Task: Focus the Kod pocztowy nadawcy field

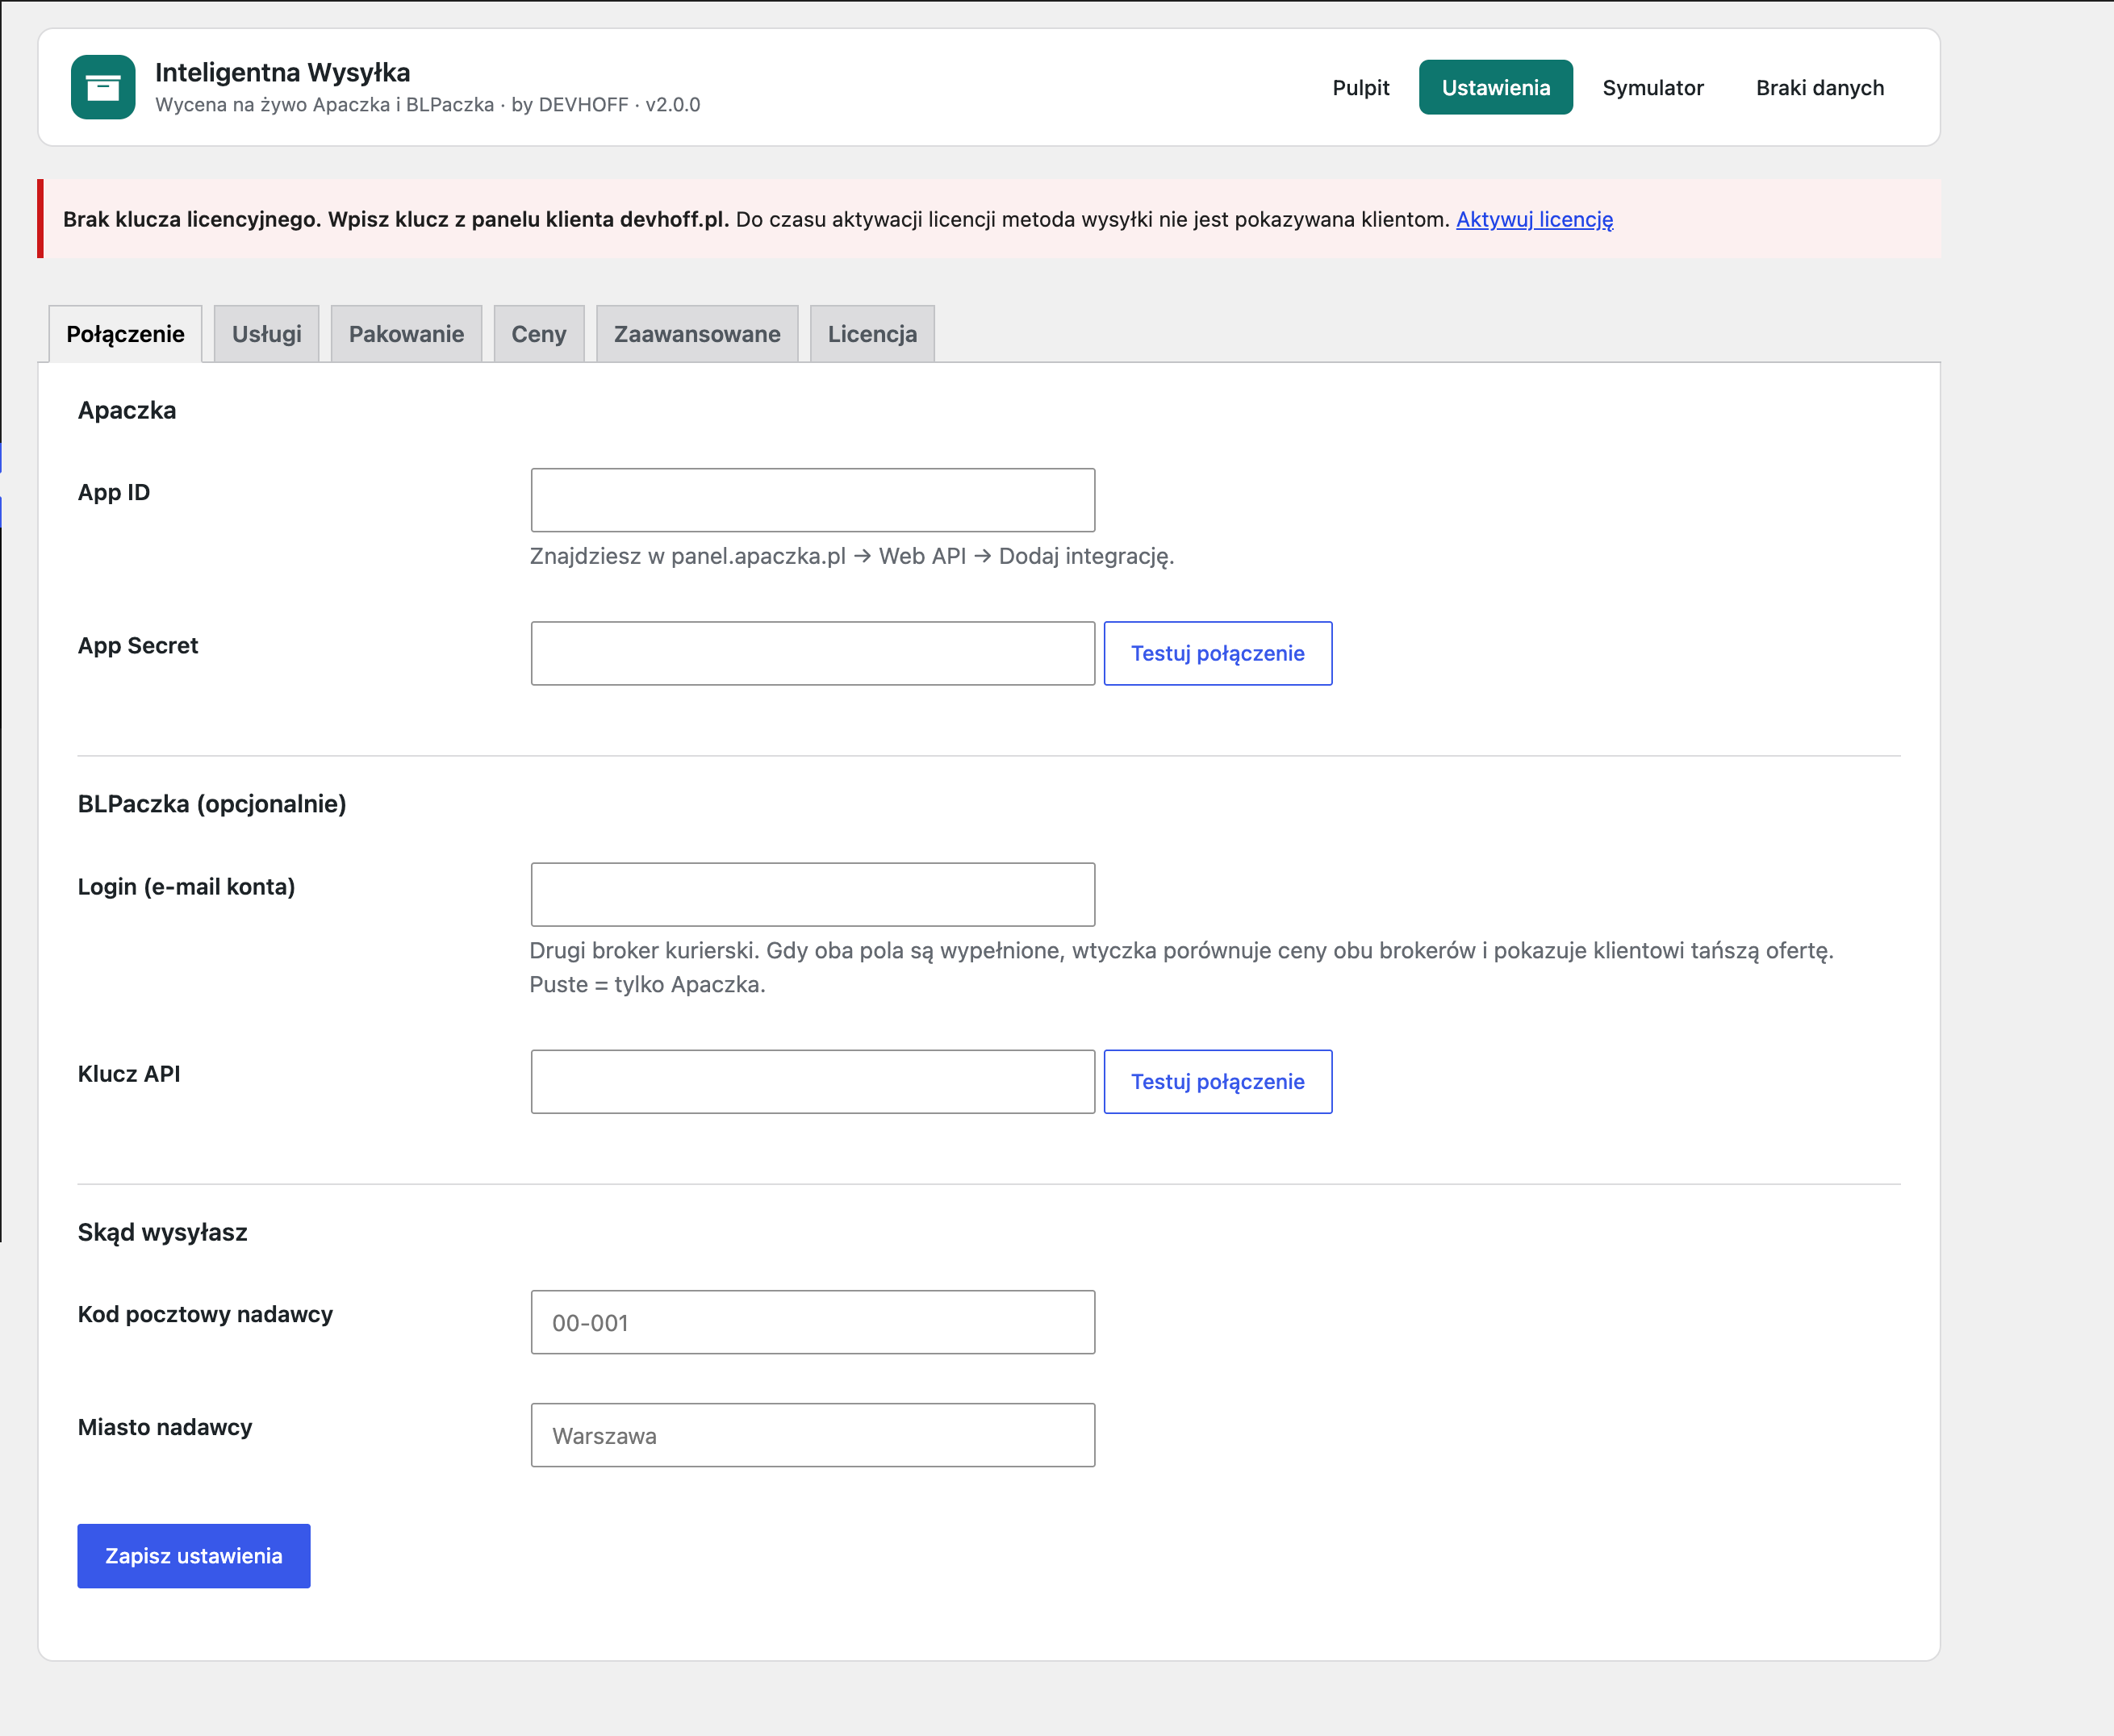Action: pos(812,1322)
